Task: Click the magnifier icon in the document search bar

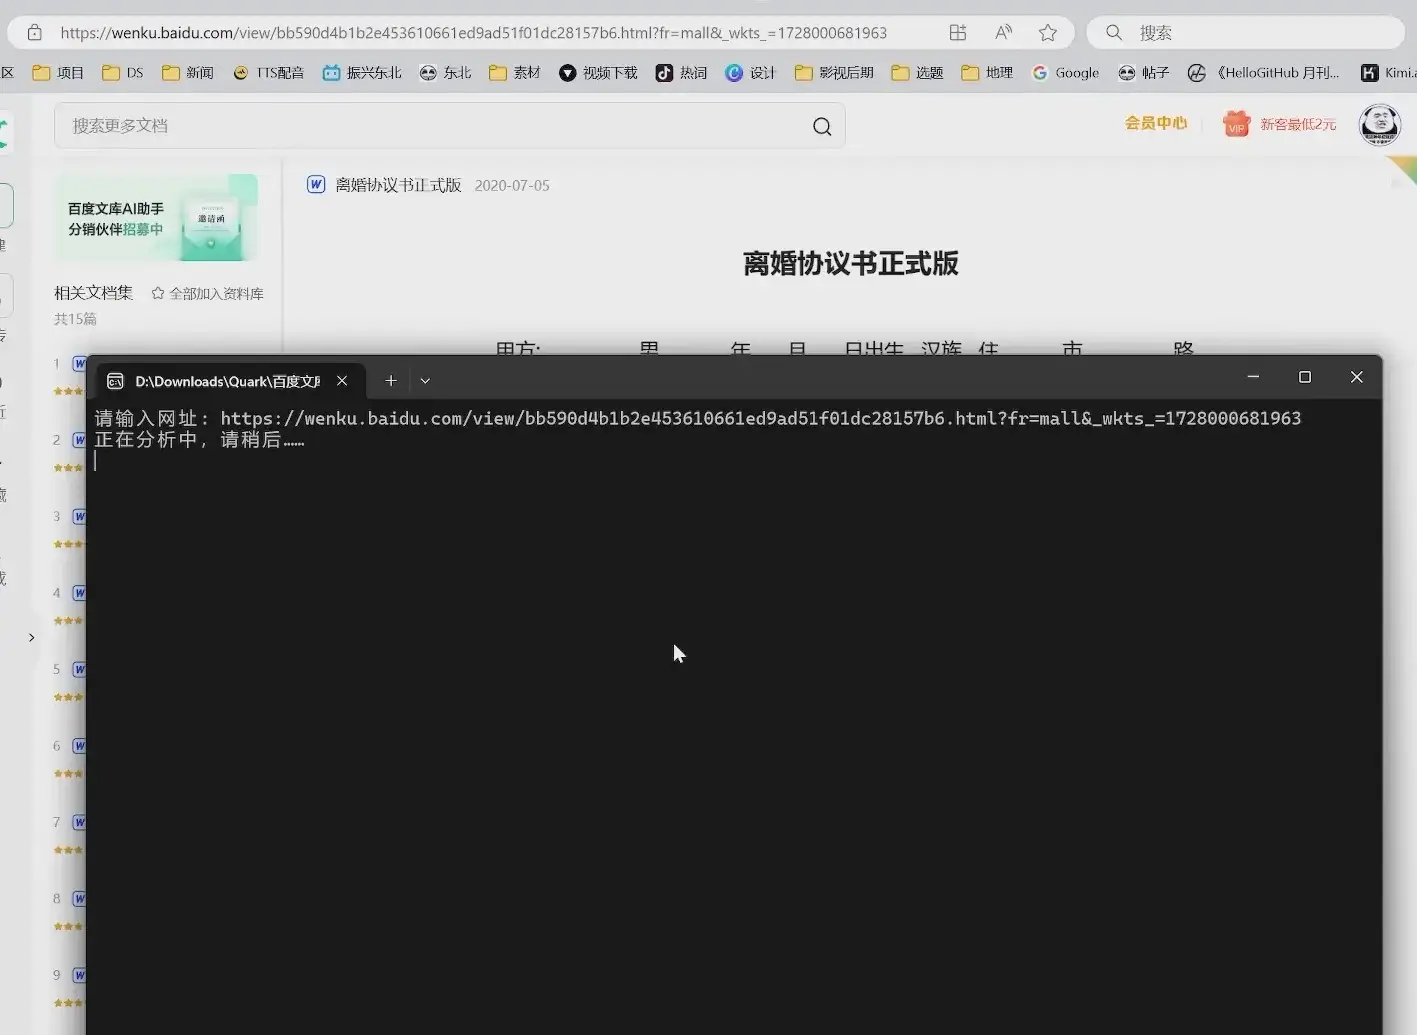Action: pos(821,126)
